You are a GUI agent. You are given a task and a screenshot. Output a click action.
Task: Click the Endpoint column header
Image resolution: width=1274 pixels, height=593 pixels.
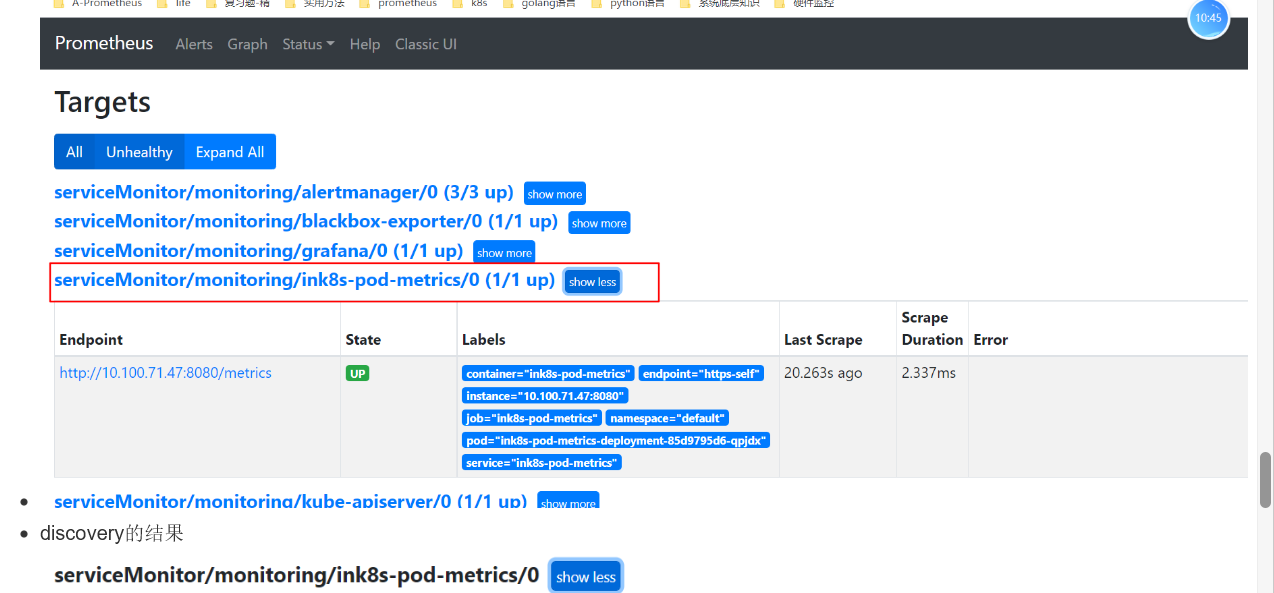[91, 340]
